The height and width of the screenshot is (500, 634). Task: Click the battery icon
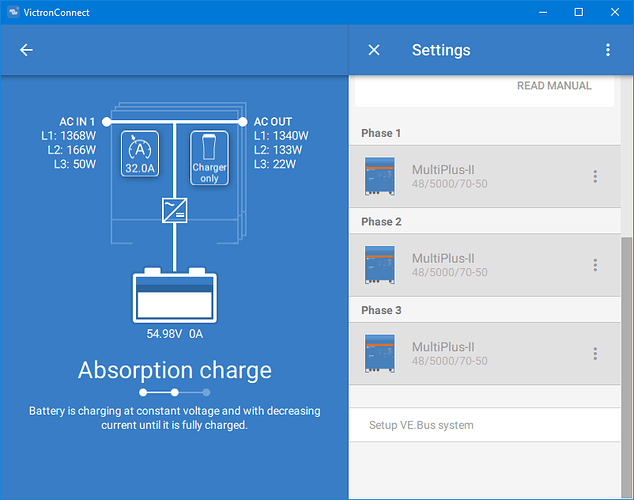[174, 295]
